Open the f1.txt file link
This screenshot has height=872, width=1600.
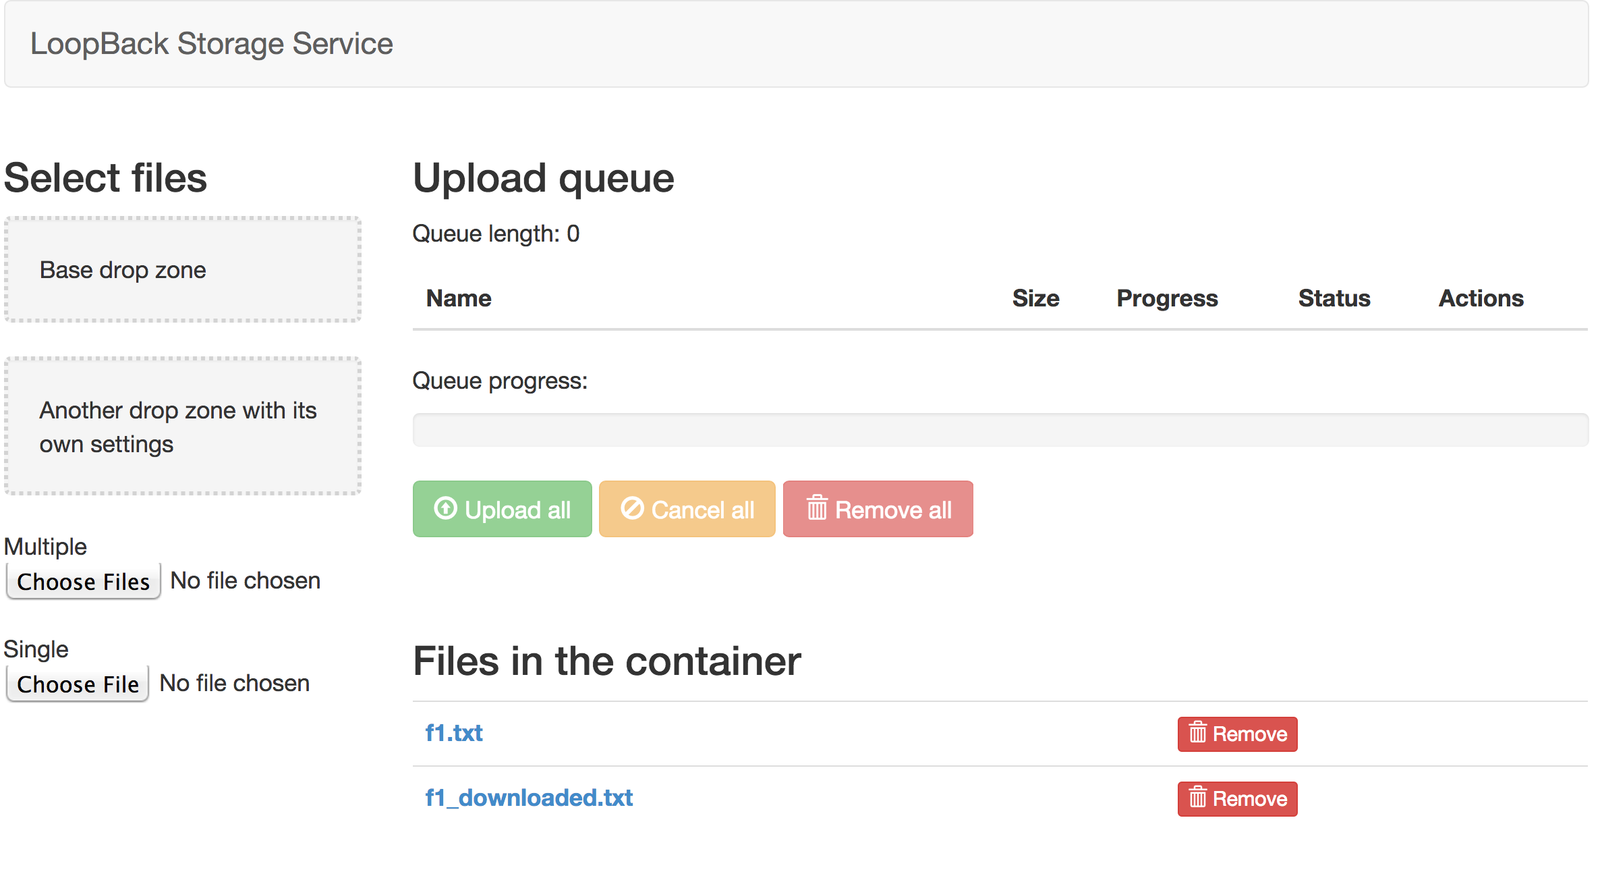point(454,733)
